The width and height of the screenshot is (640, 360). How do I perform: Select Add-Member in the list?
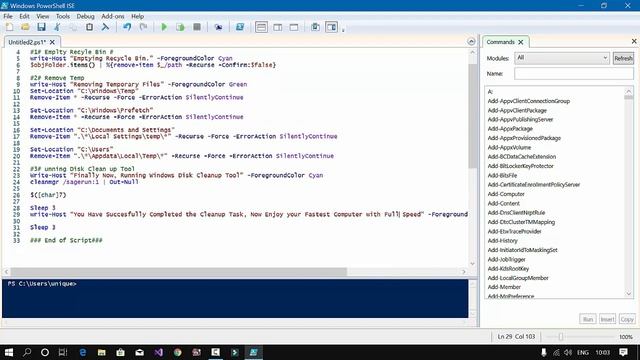click(x=504, y=287)
